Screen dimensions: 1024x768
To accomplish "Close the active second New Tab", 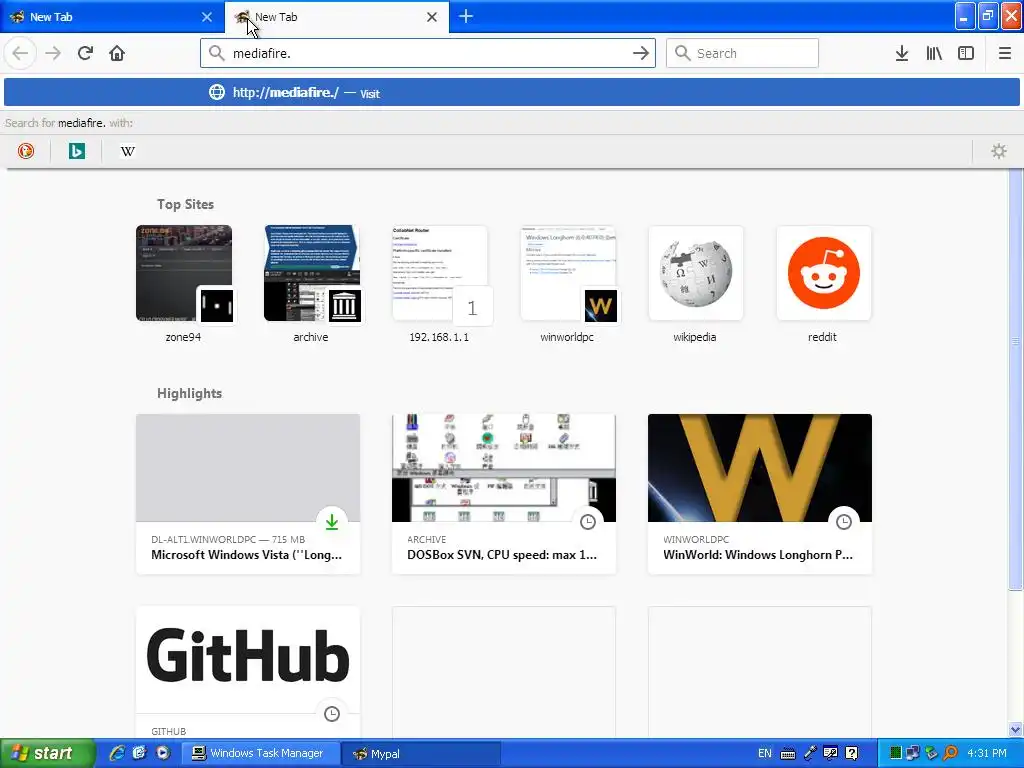I will 432,17.
